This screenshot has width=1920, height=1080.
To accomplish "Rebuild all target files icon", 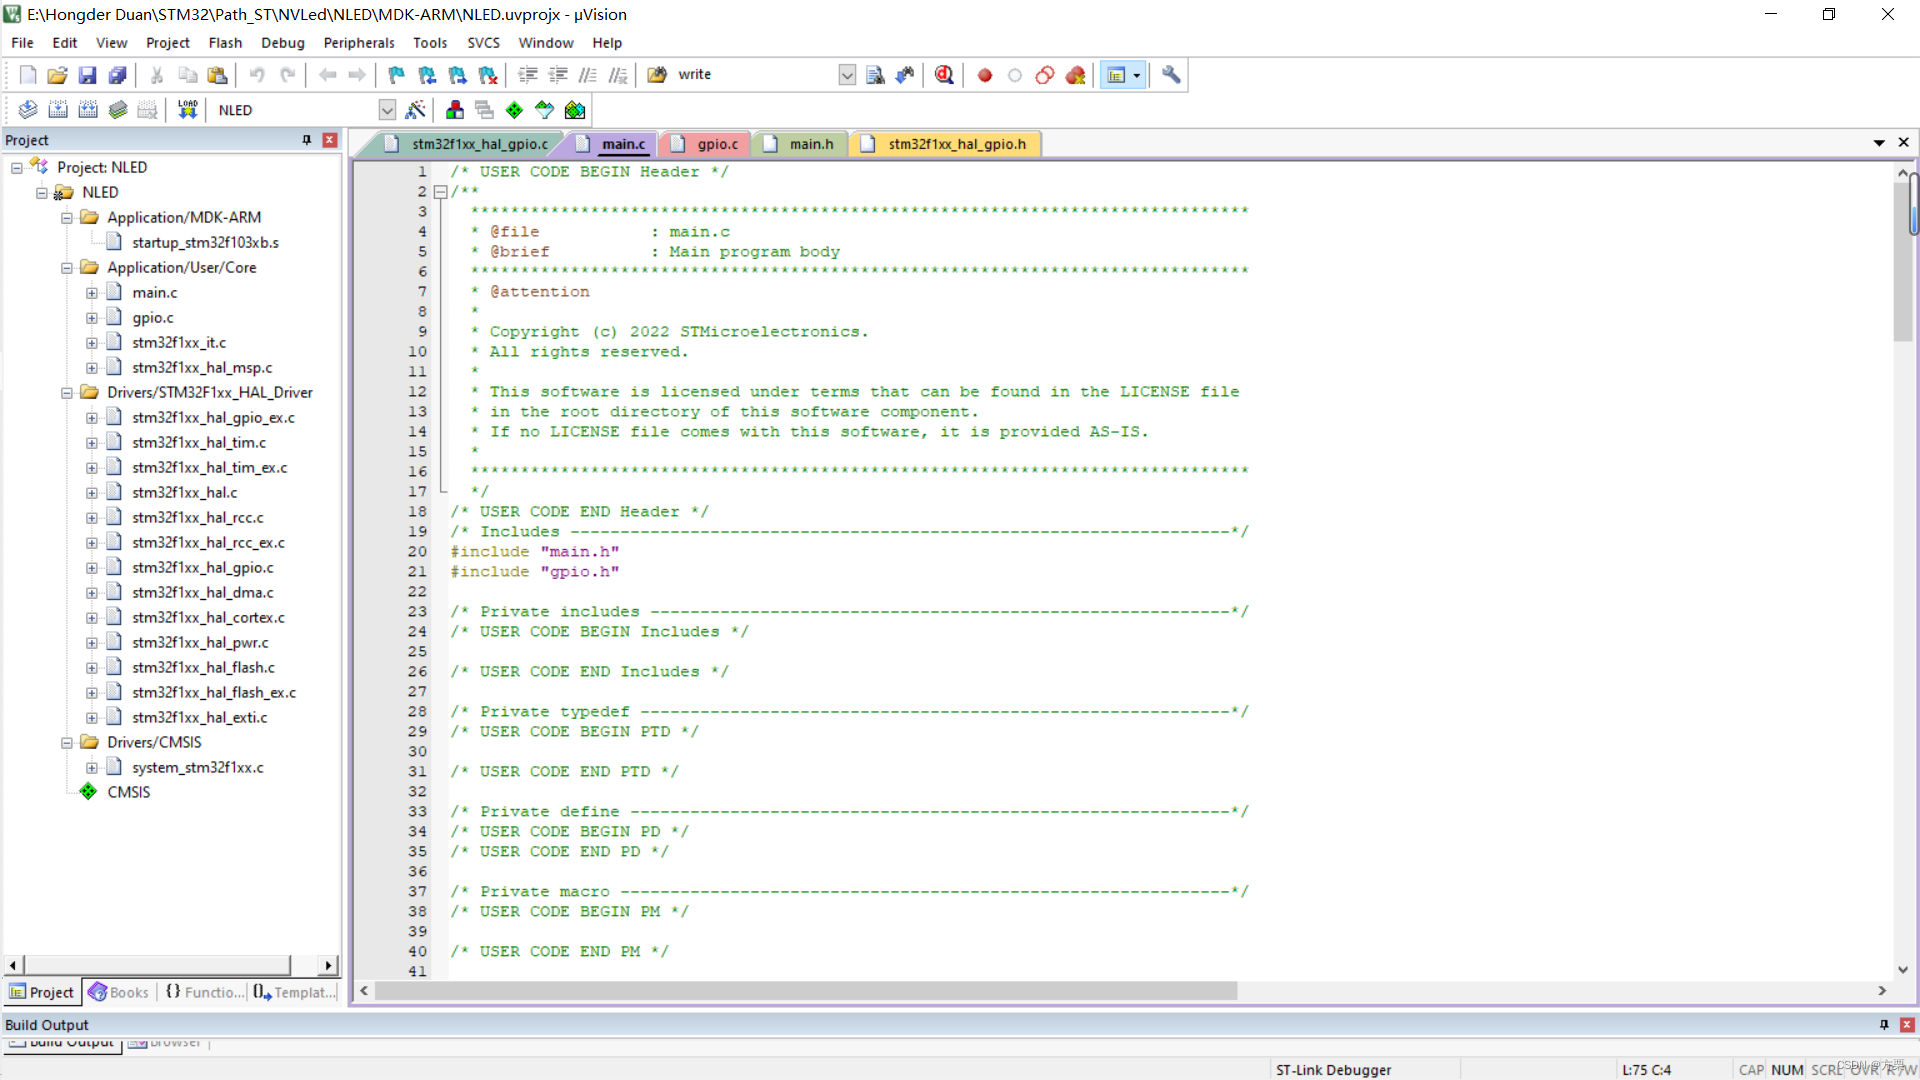I will (x=88, y=110).
